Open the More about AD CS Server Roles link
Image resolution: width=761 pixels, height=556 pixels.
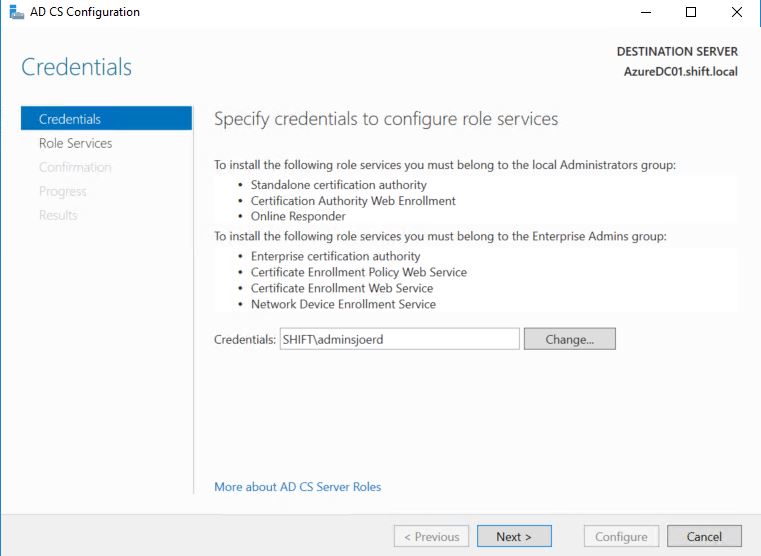(297, 487)
